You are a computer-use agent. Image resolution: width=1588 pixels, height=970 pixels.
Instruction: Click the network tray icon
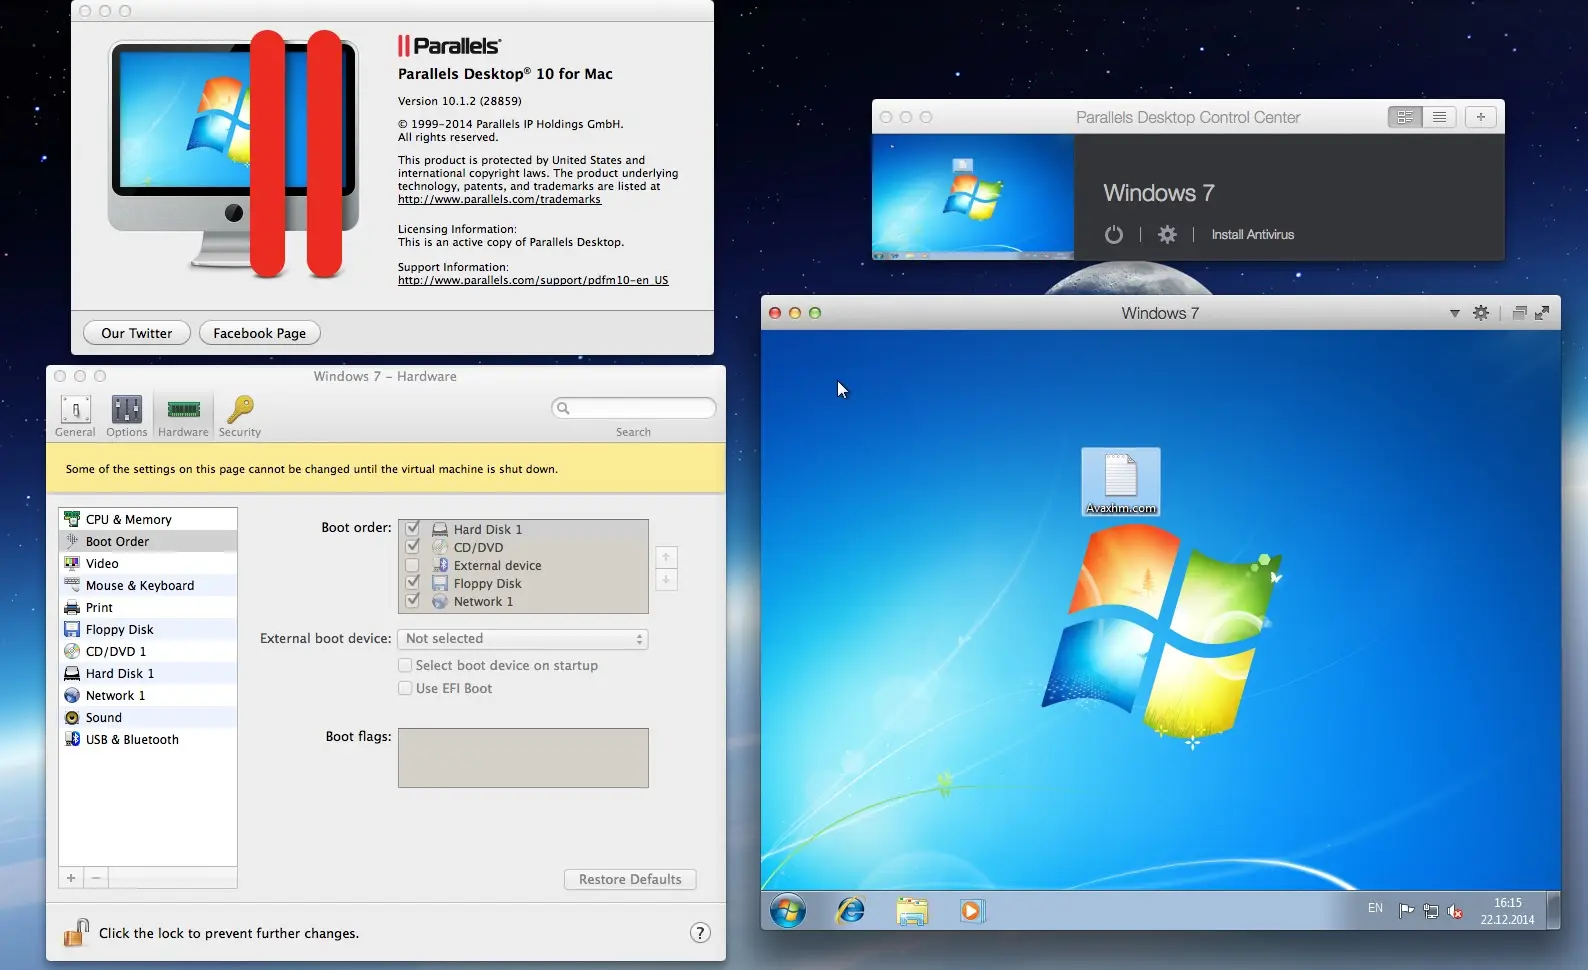[1431, 911]
